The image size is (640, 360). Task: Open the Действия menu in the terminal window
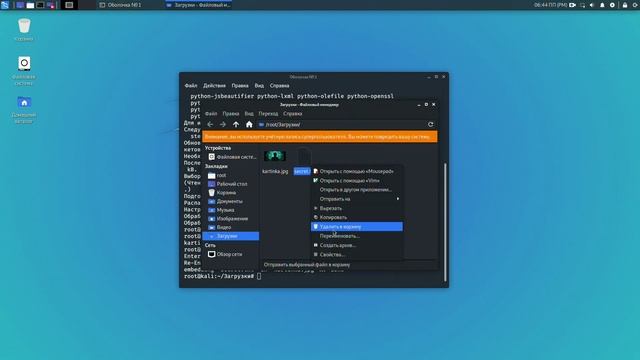click(x=214, y=86)
